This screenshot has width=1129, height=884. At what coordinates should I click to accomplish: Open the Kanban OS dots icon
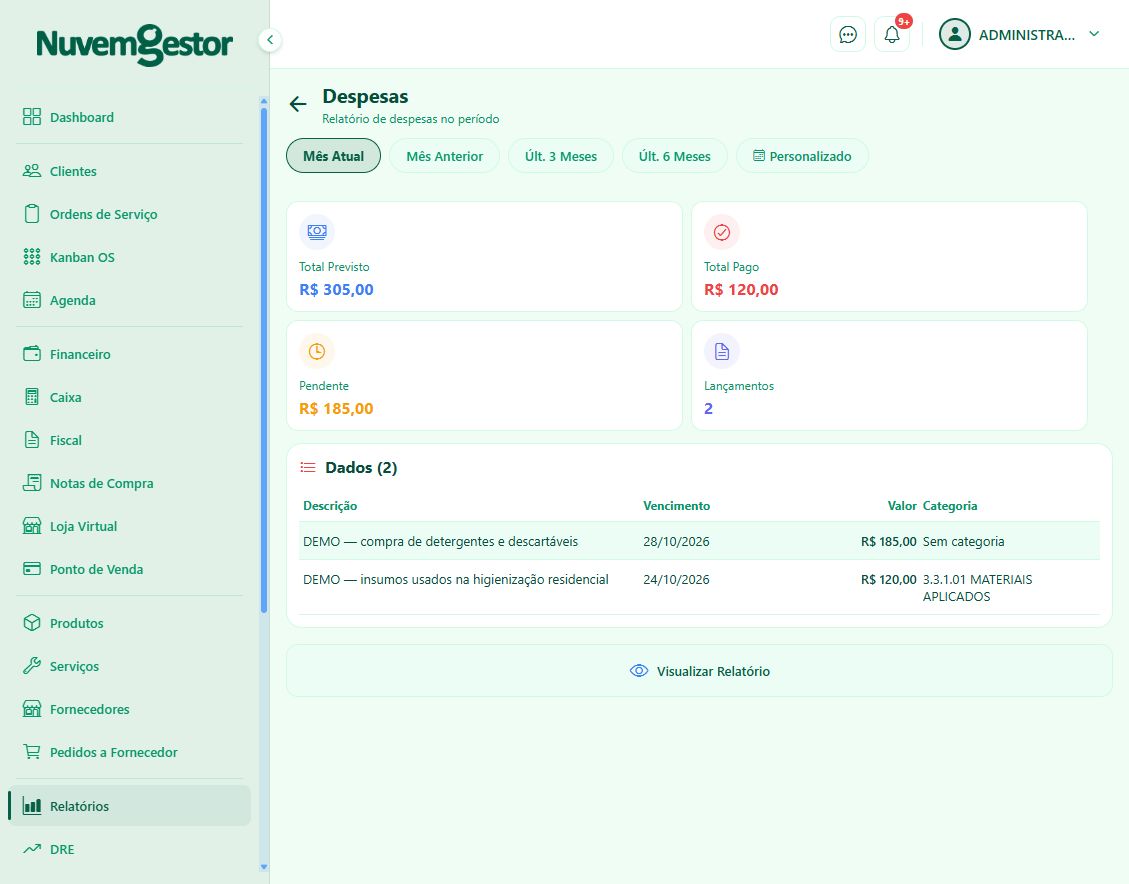tap(32, 257)
